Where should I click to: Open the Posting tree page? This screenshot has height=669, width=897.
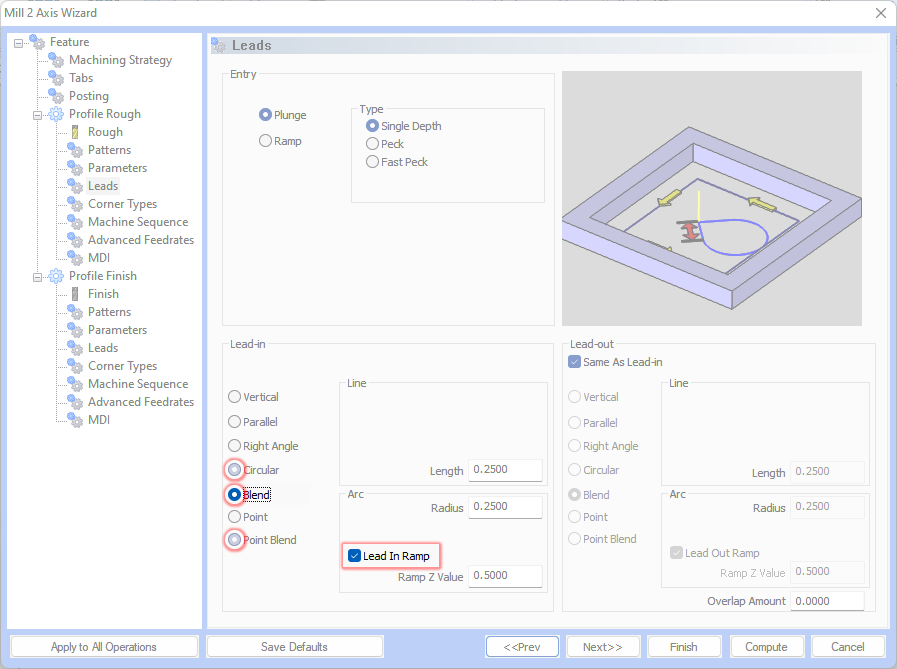click(x=89, y=96)
